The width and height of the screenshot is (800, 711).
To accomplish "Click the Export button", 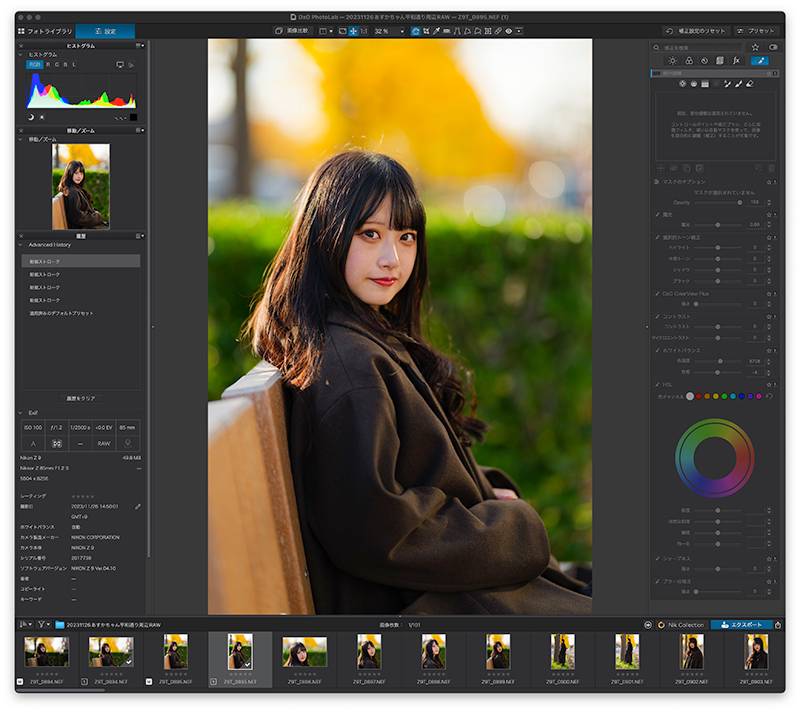I will pos(741,625).
